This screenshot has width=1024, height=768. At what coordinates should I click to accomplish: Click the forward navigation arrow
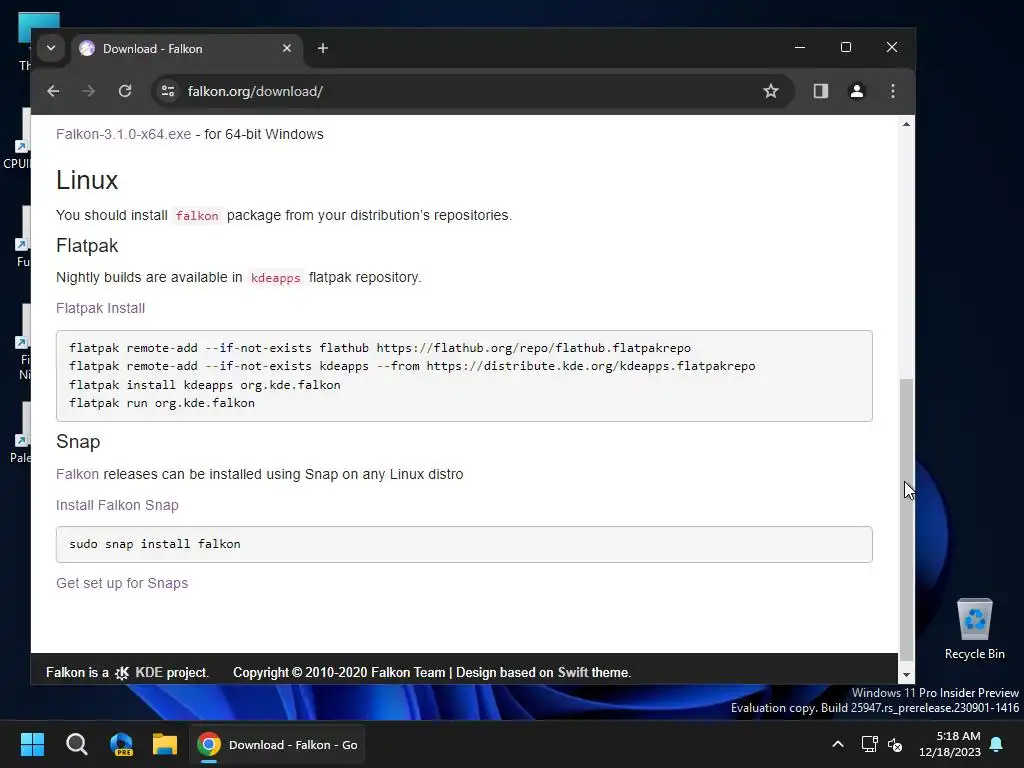point(89,91)
